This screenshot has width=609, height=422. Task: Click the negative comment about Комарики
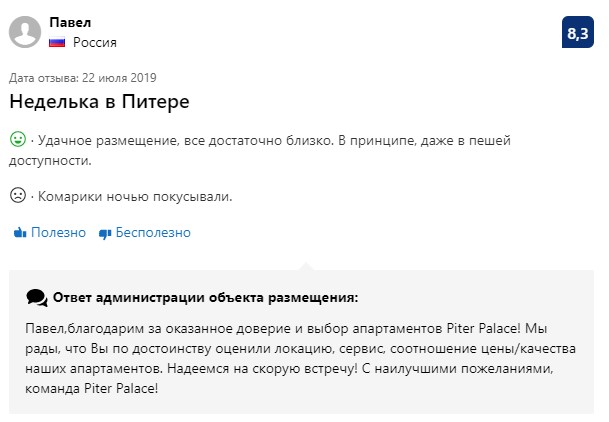[135, 196]
